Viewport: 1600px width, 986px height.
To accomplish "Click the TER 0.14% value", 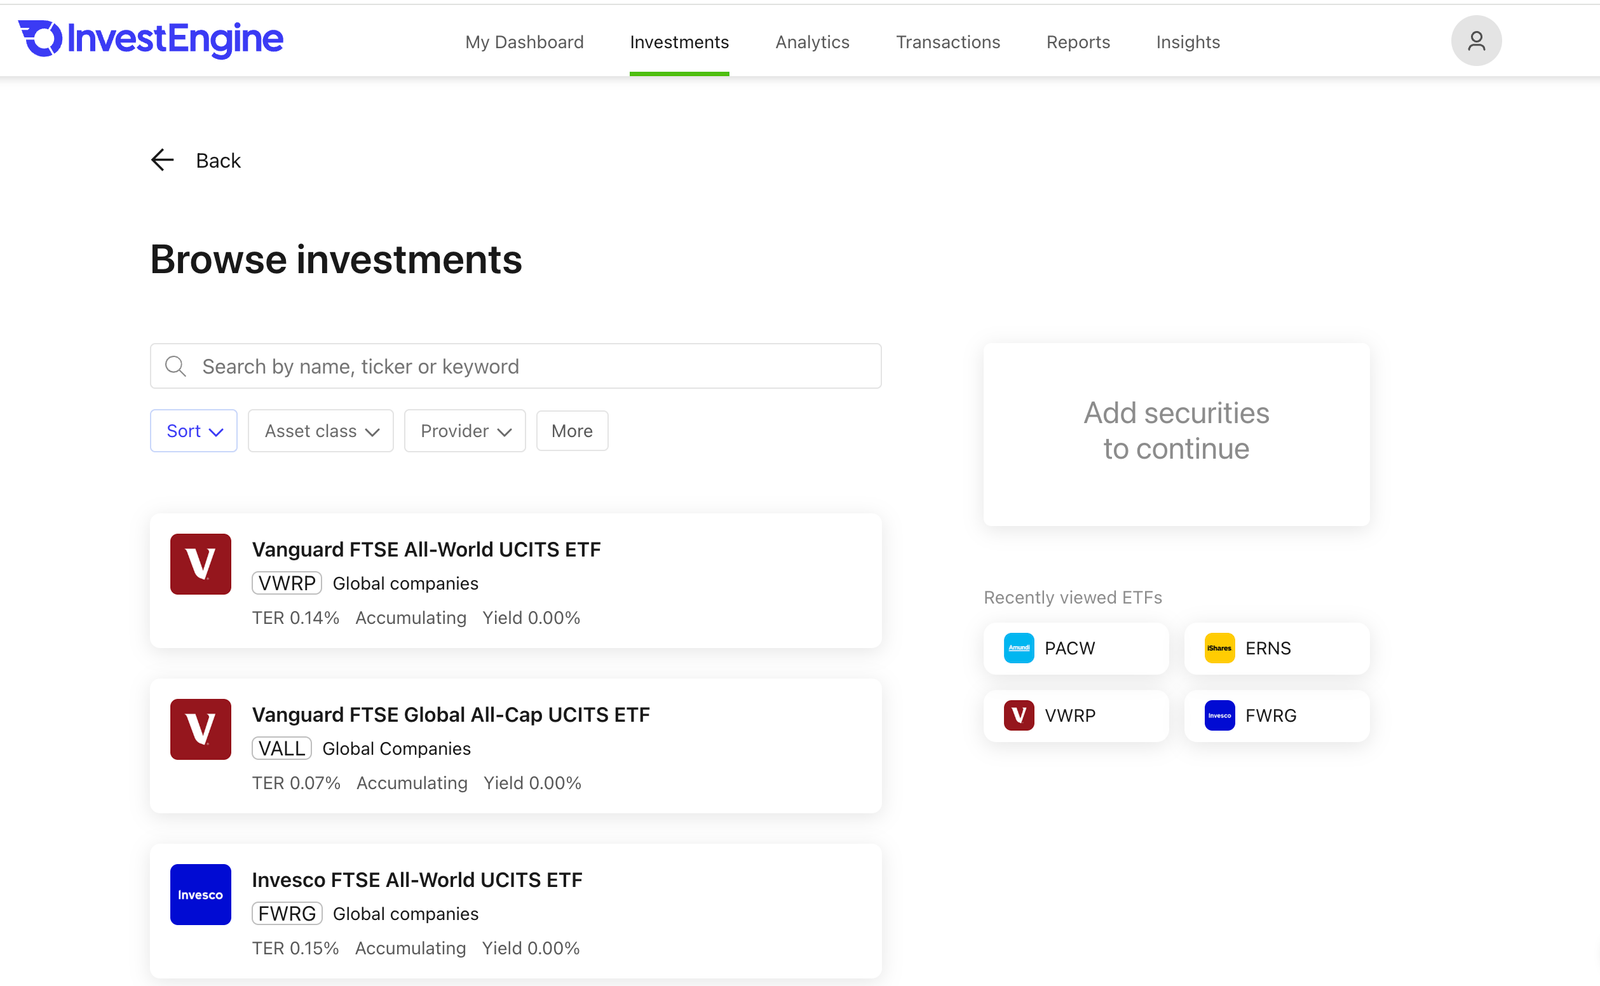I will click(296, 618).
